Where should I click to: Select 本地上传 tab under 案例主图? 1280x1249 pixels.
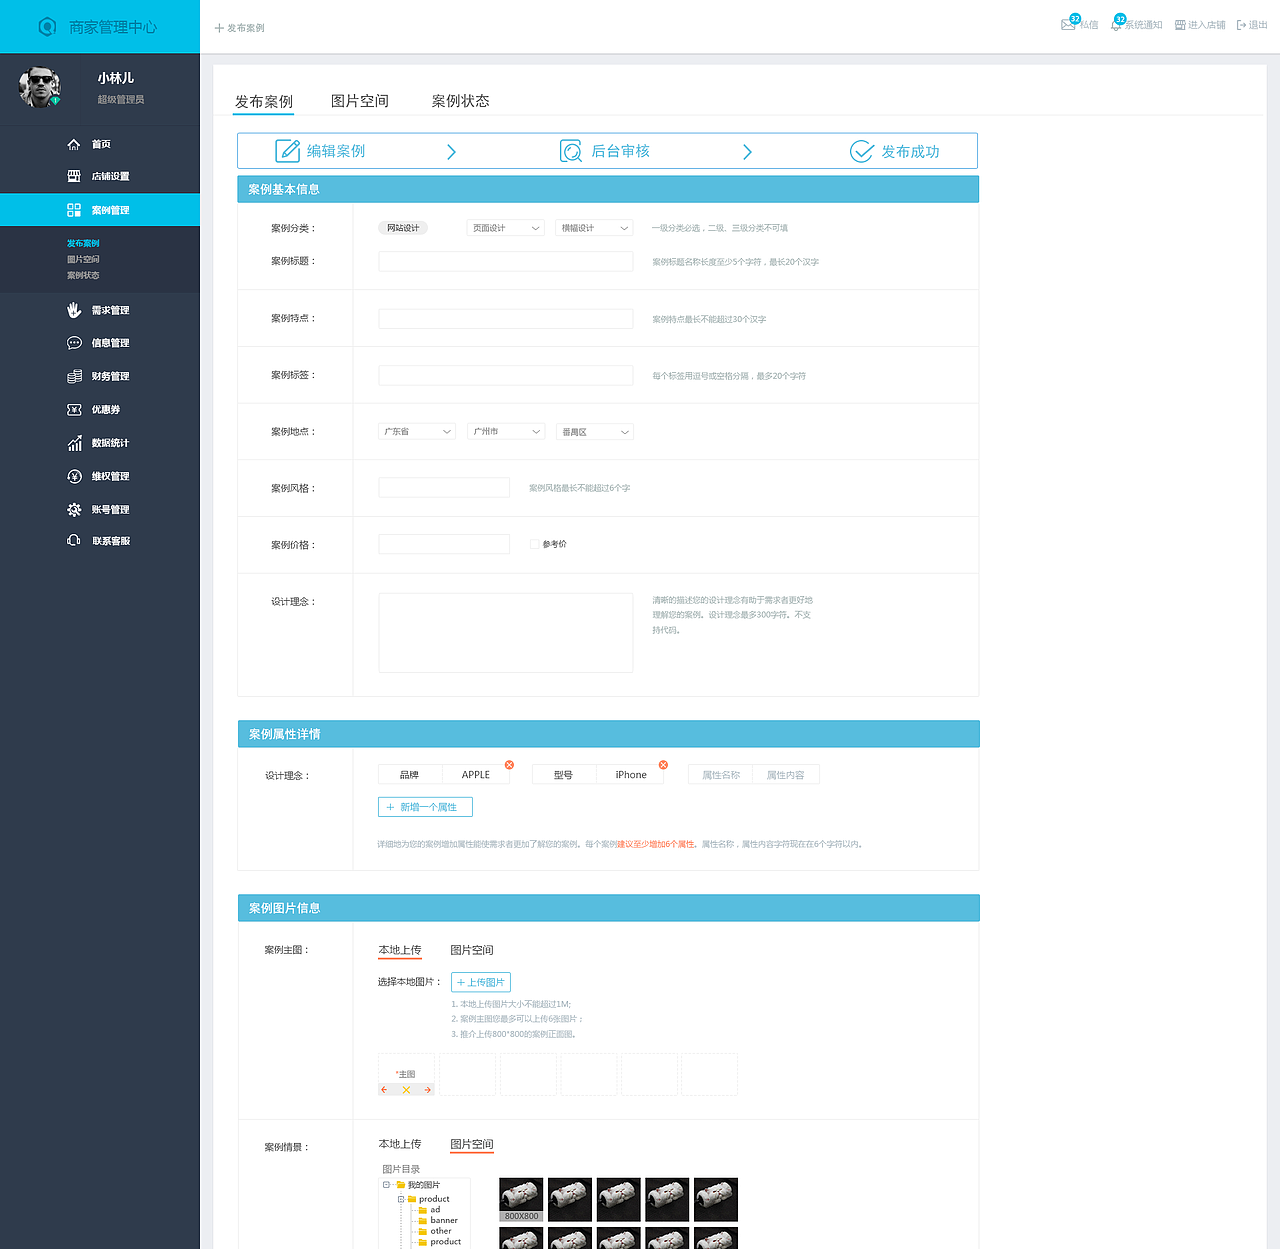[x=400, y=950]
